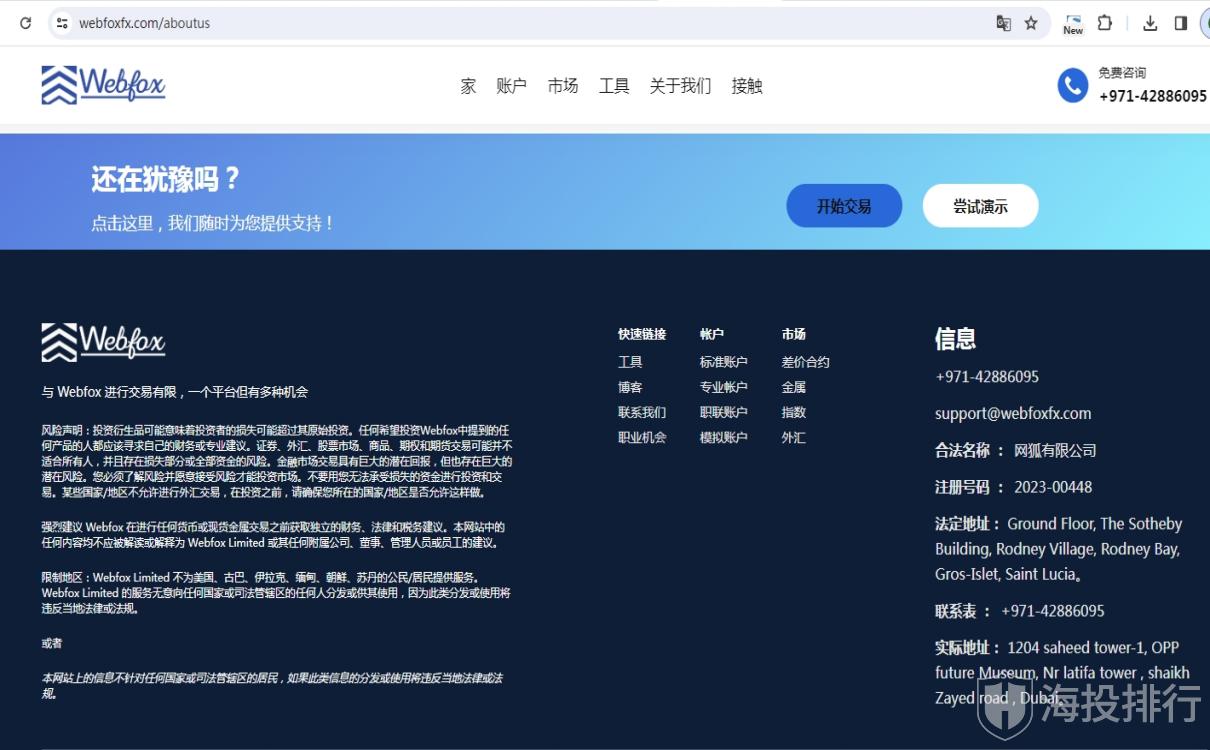Click the translate page icon
Image resolution: width=1210 pixels, height=750 pixels.
[x=1003, y=23]
